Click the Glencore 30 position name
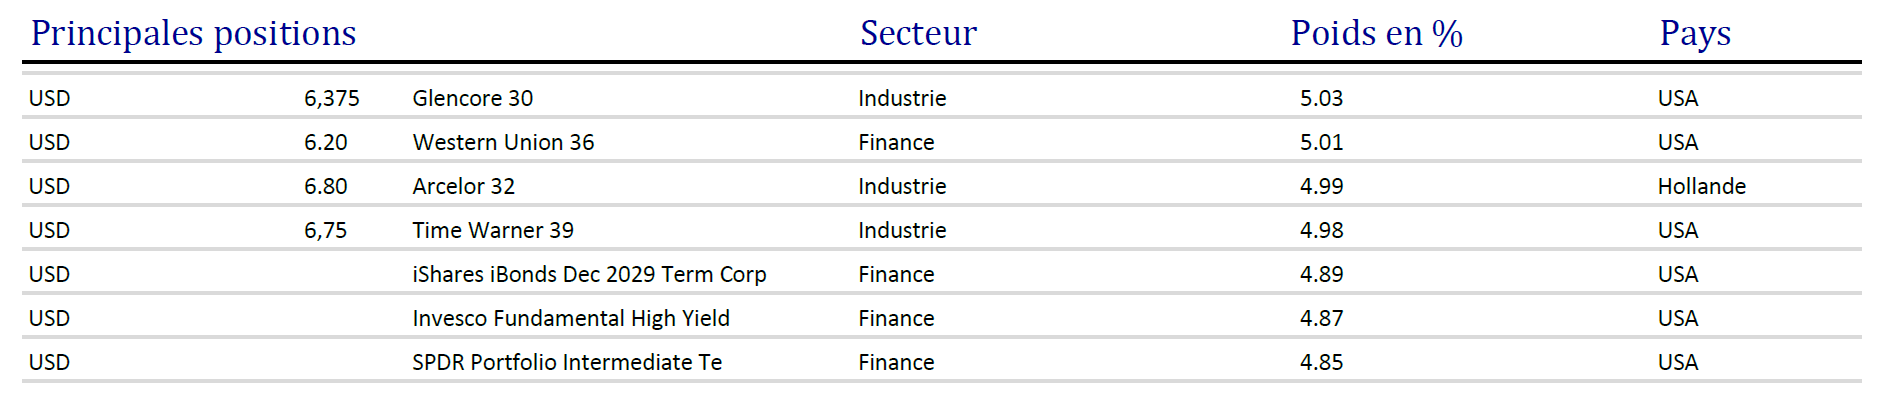Image resolution: width=1893 pixels, height=403 pixels. tap(472, 98)
